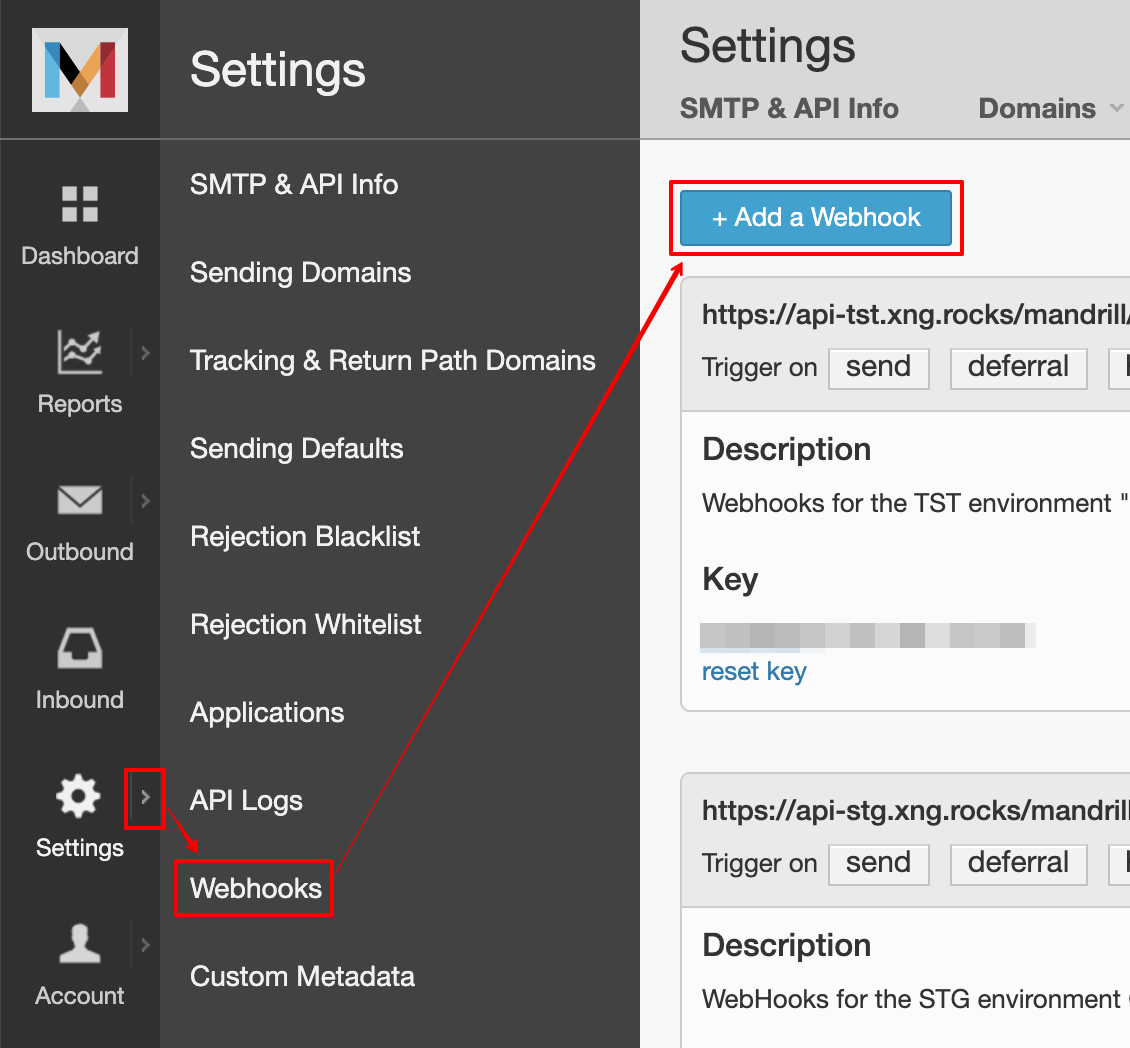Click the api-stg.xng.rocks webhook URL
1130x1048 pixels.
pyautogui.click(x=915, y=810)
